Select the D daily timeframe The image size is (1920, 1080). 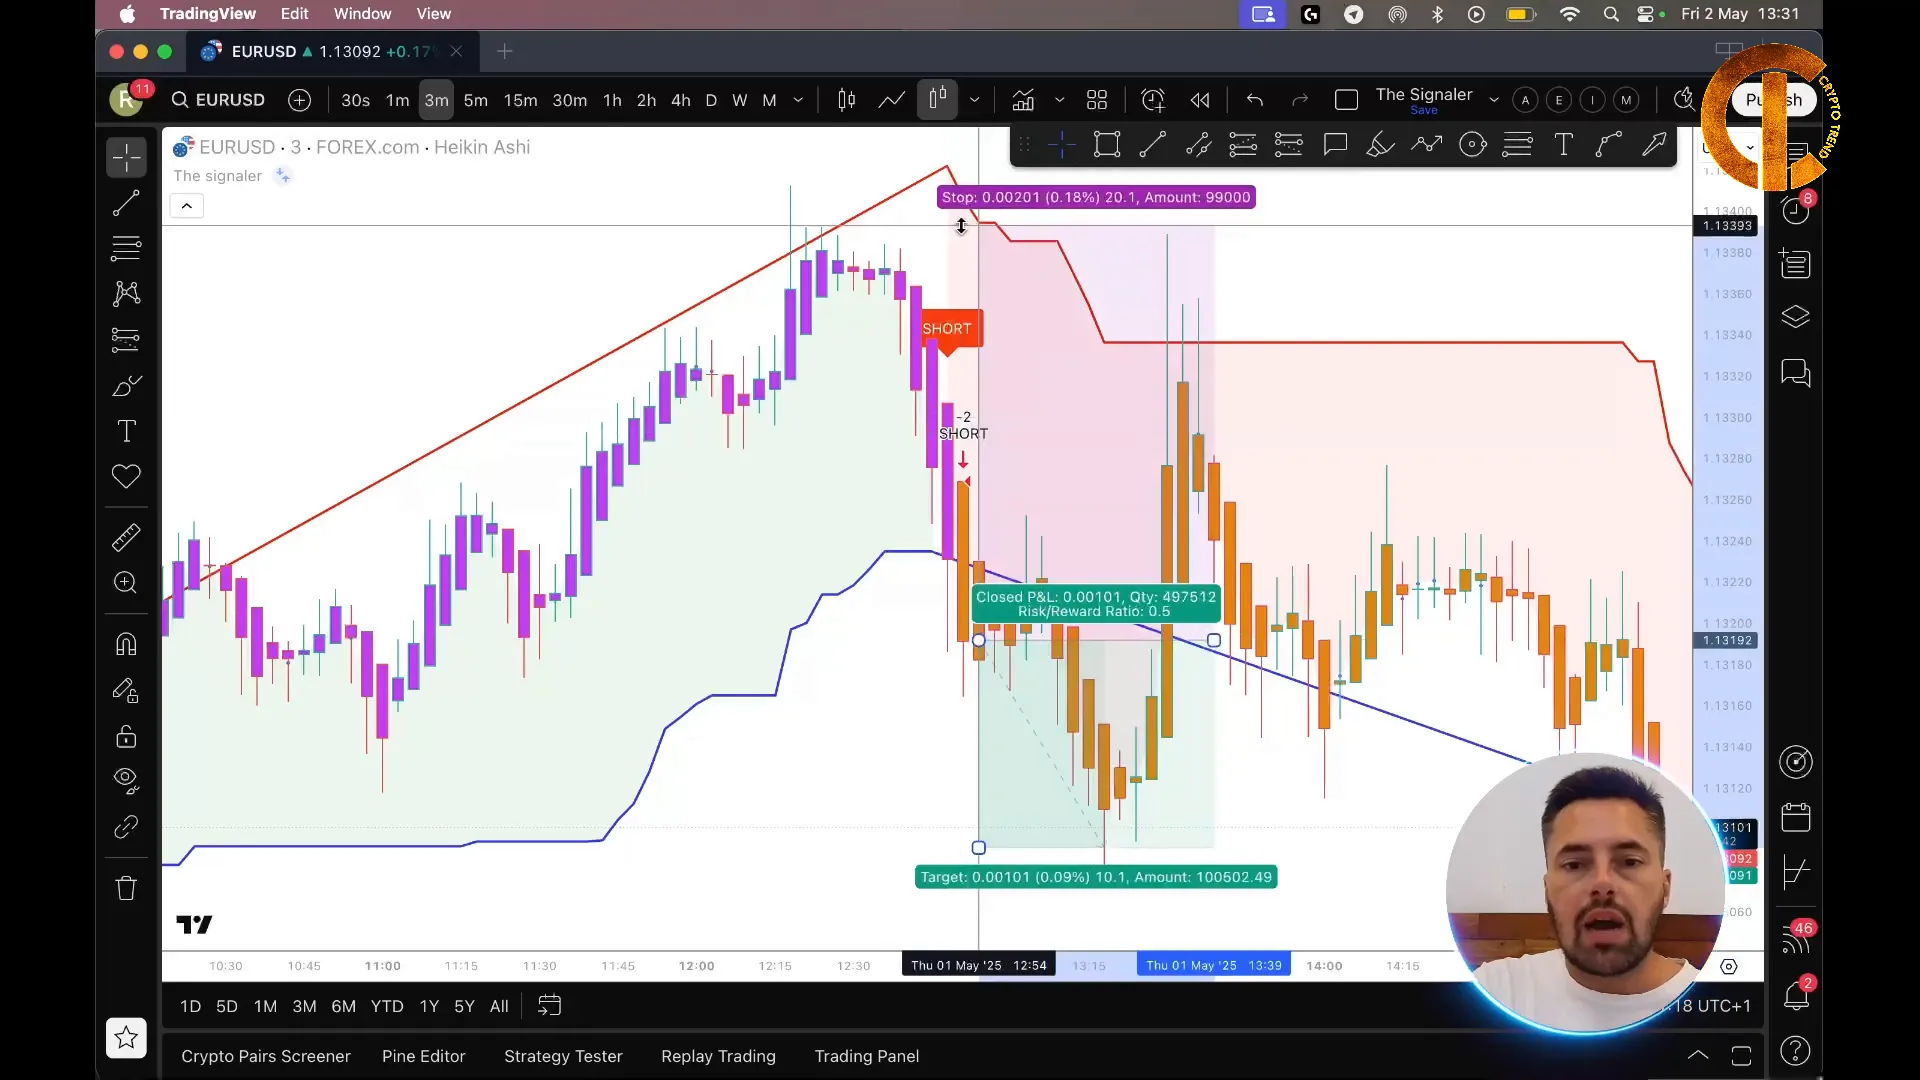coord(711,100)
